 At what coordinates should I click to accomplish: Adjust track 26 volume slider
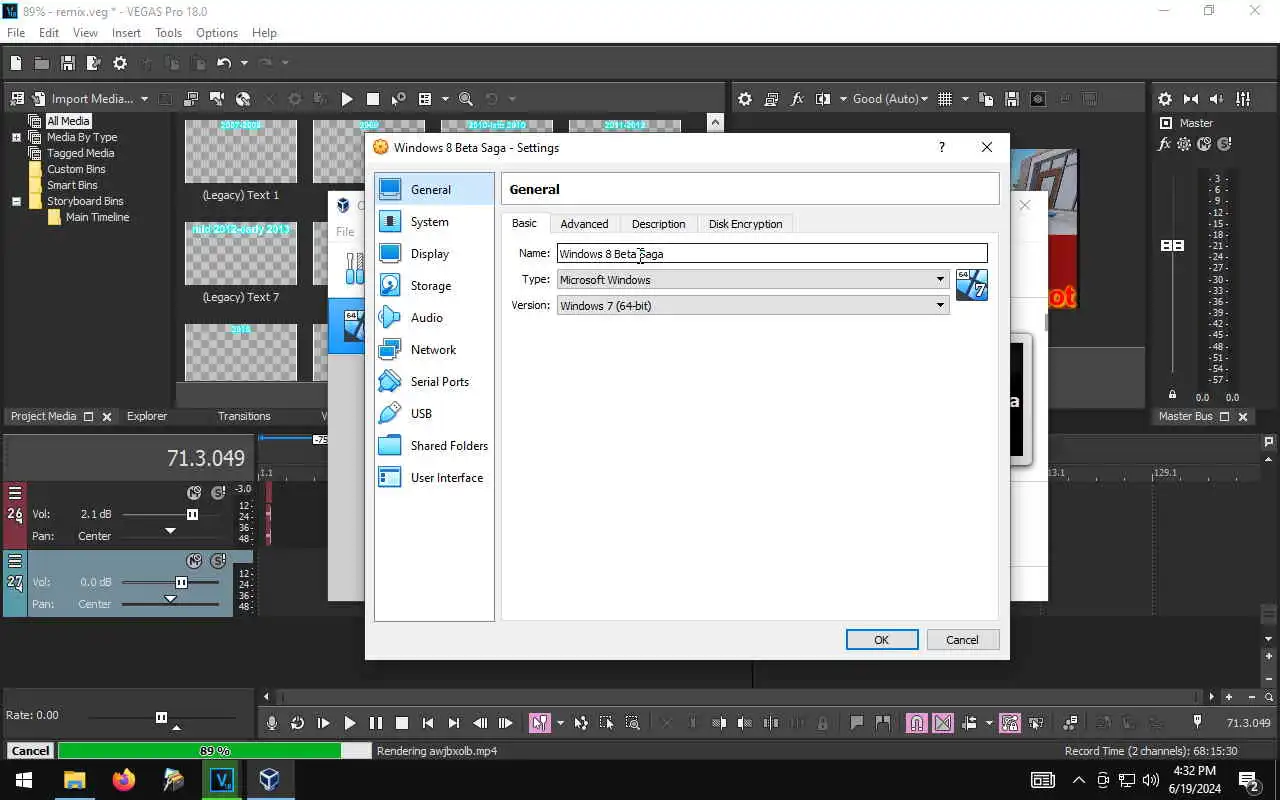(192, 514)
